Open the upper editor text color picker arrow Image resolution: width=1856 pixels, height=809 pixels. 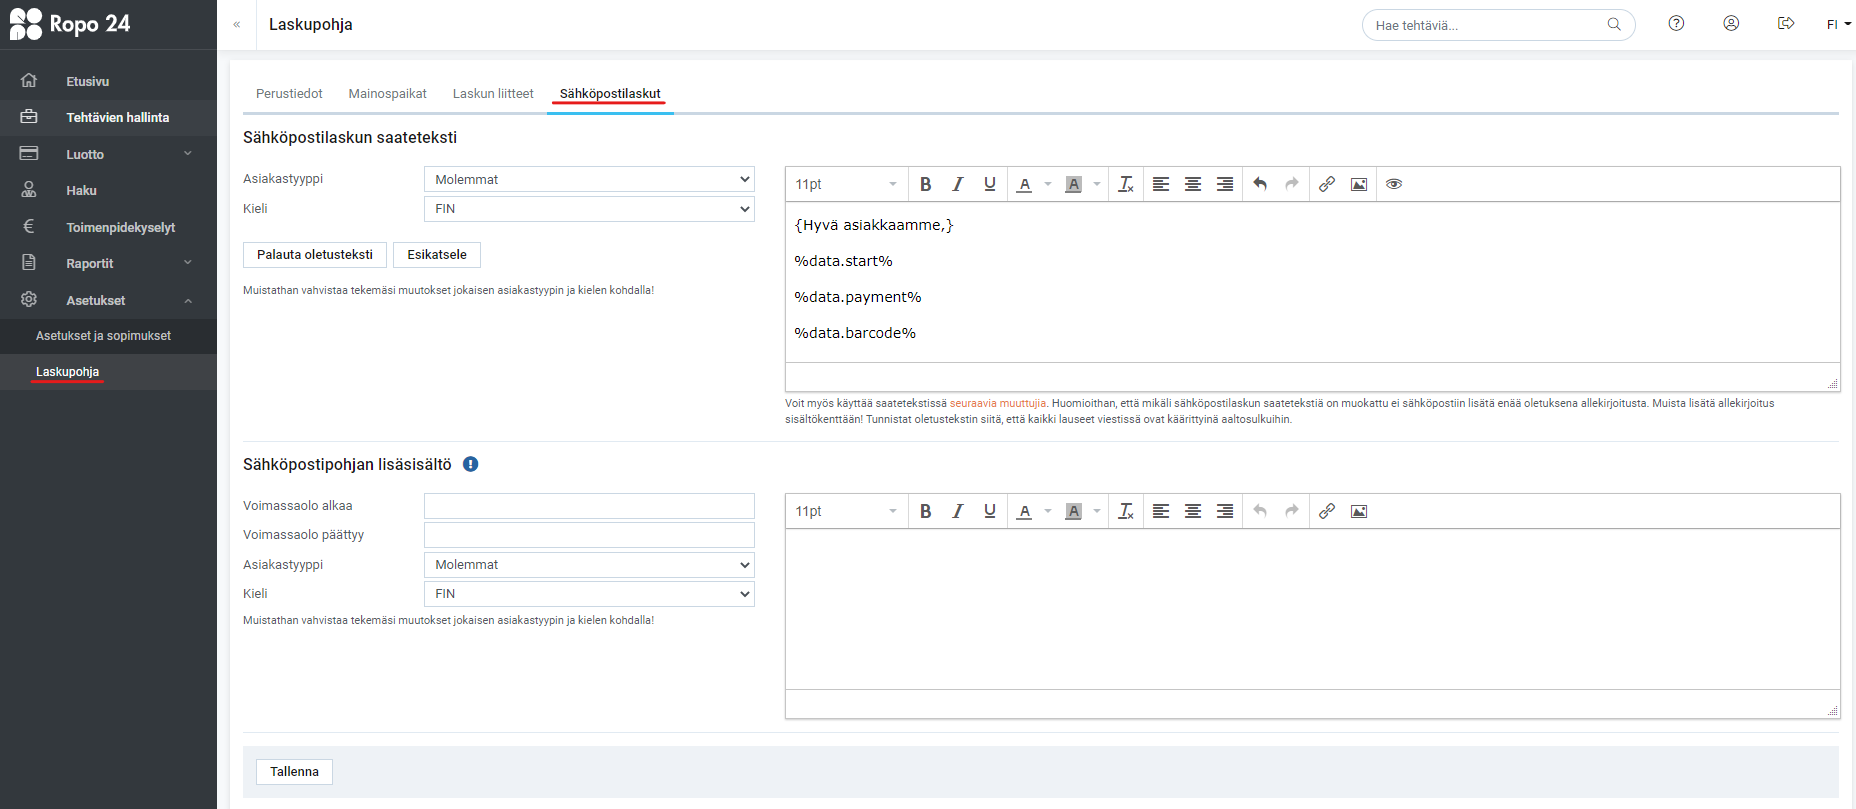1048,184
